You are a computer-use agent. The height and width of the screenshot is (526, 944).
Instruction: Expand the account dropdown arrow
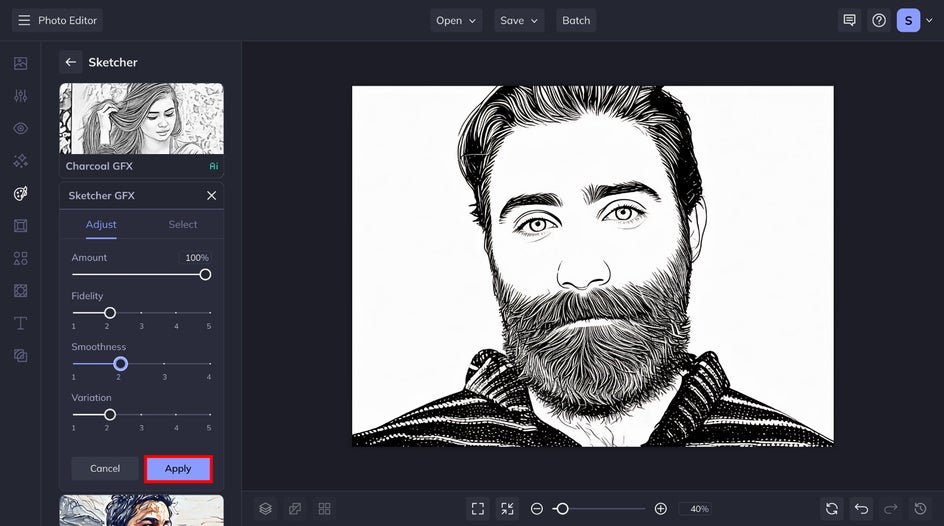(x=929, y=20)
